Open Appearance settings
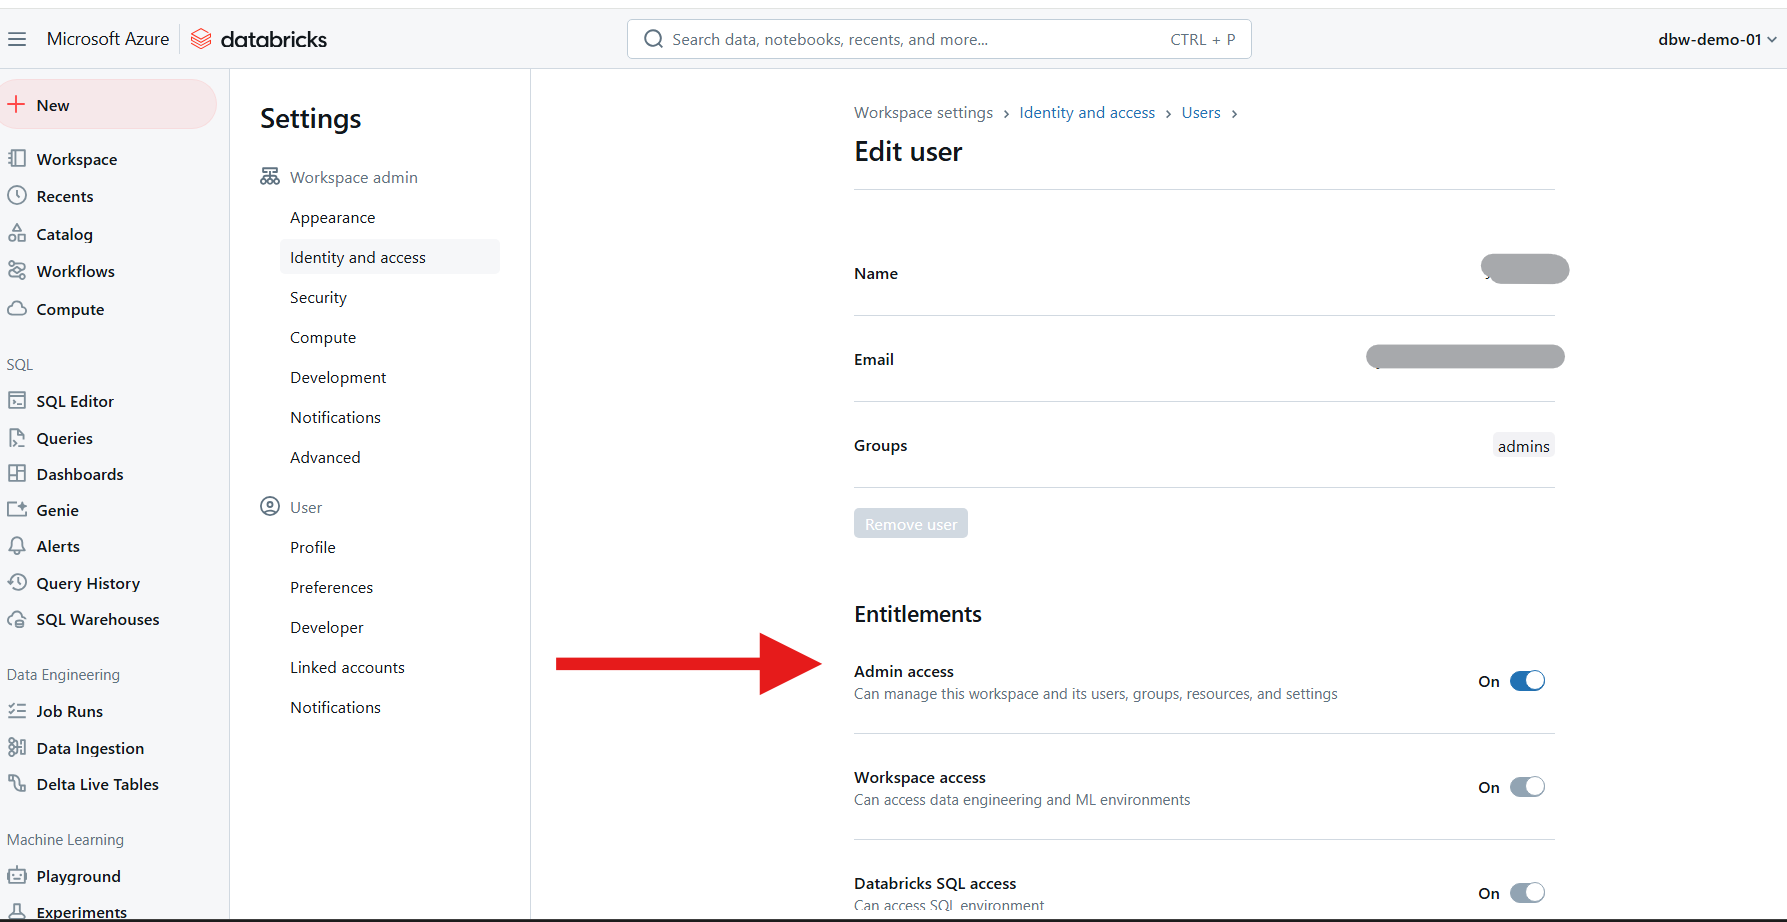The width and height of the screenshot is (1787, 922). click(333, 217)
